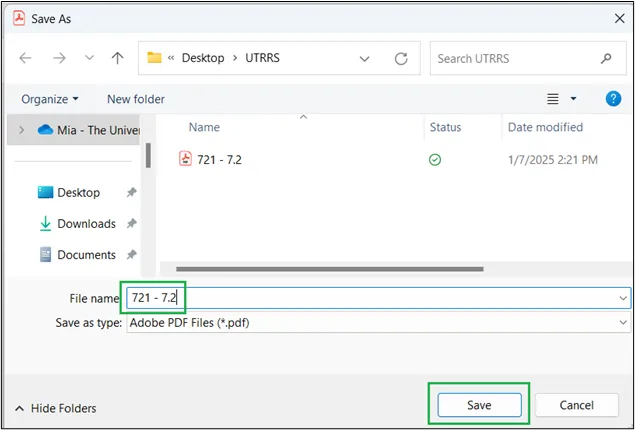Image resolution: width=635 pixels, height=430 pixels.
Task: Open the Save as type dropdown
Action: click(x=623, y=323)
